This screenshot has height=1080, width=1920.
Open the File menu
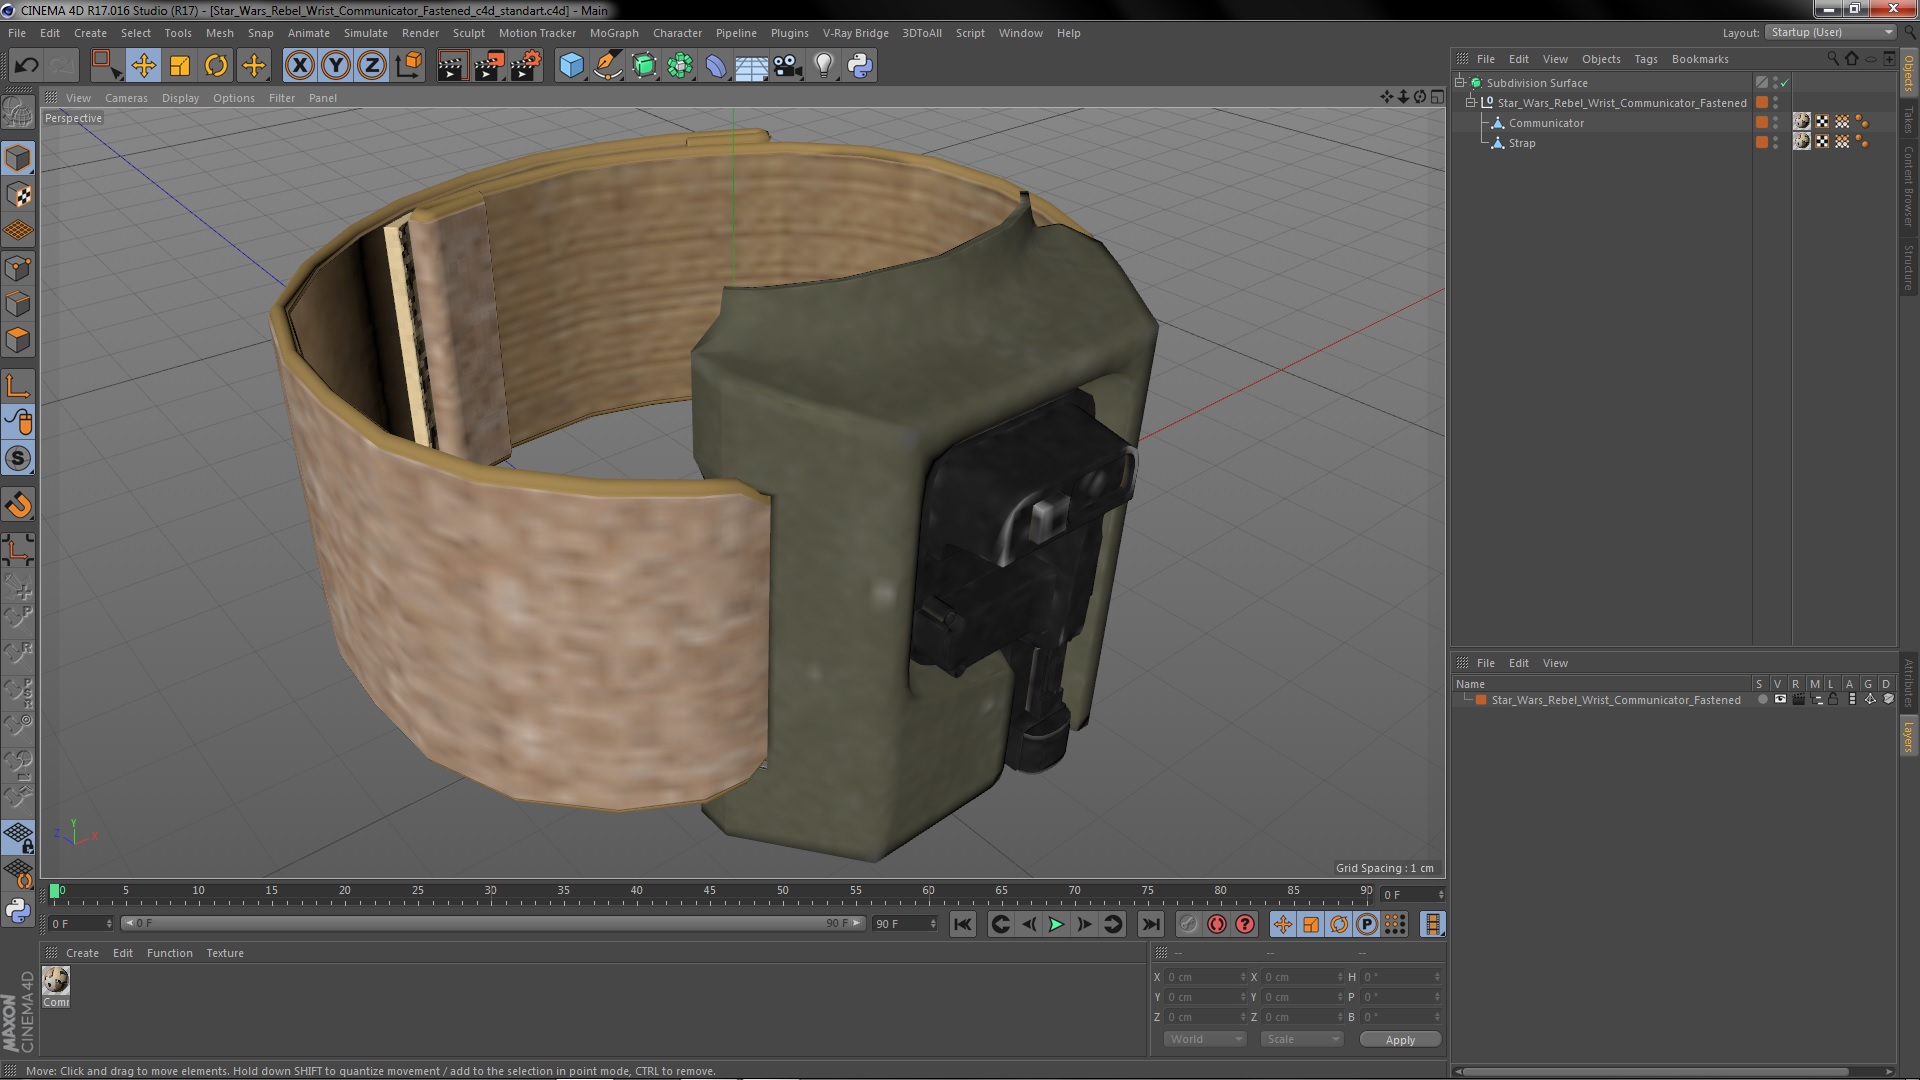click(x=17, y=33)
